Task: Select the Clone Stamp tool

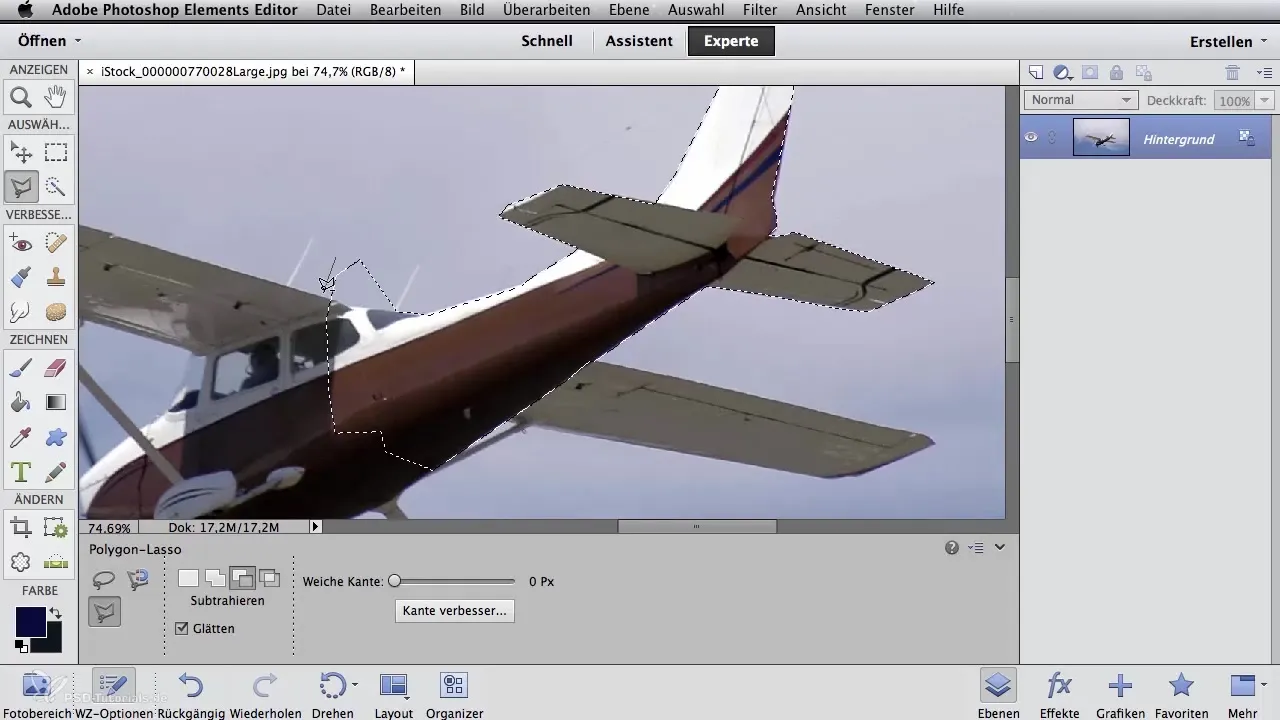Action: [x=56, y=277]
